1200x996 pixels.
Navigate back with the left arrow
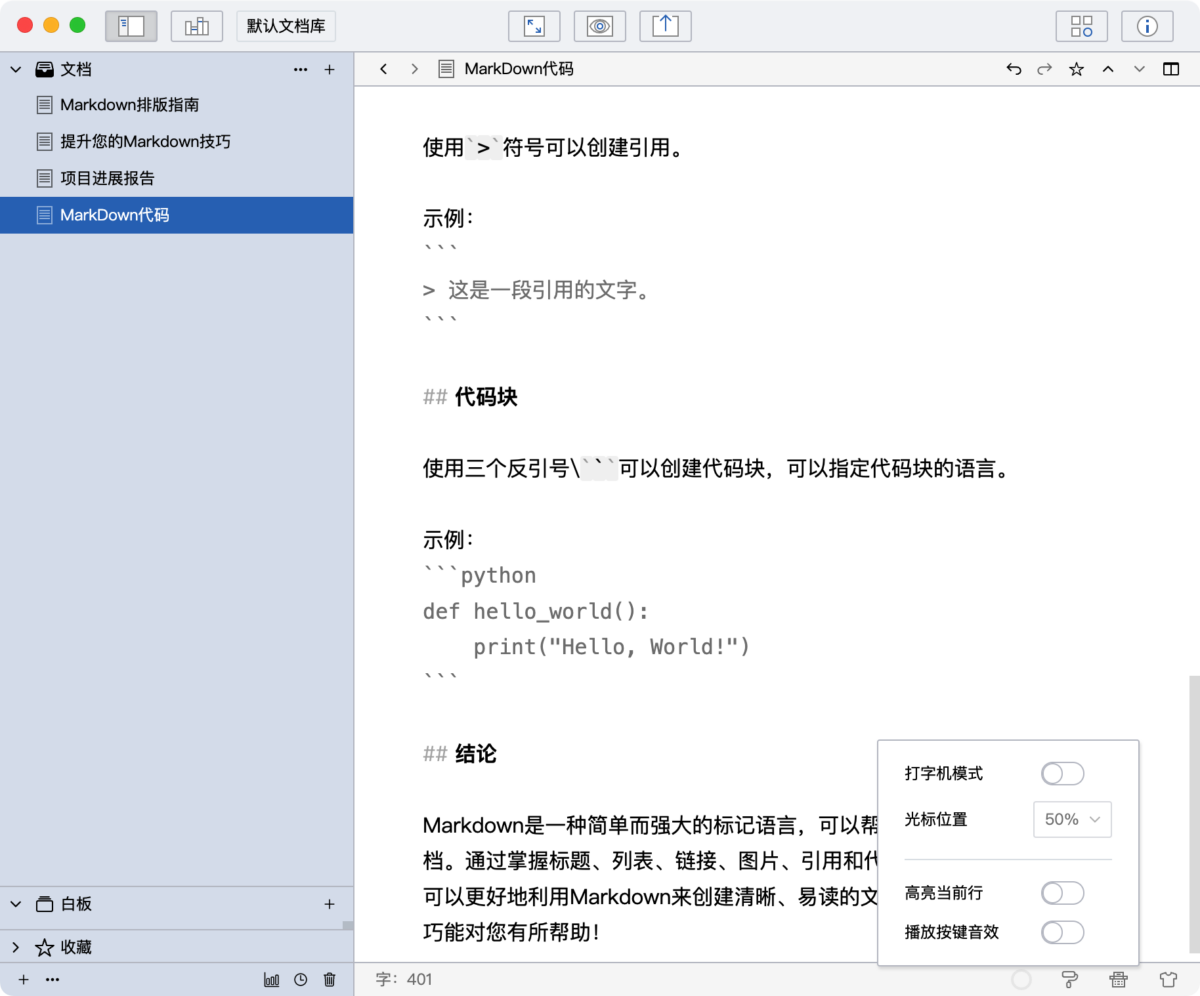(383, 70)
